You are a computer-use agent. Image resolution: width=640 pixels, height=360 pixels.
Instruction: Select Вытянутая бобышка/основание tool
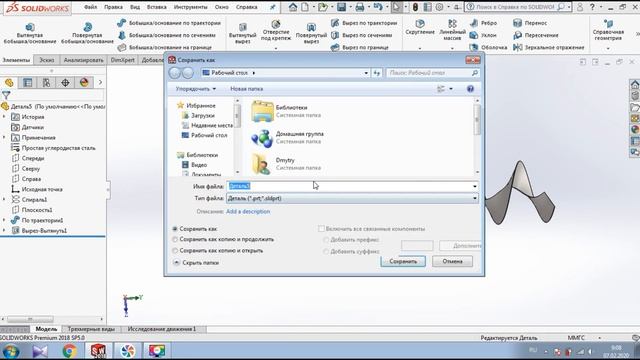pos(30,33)
